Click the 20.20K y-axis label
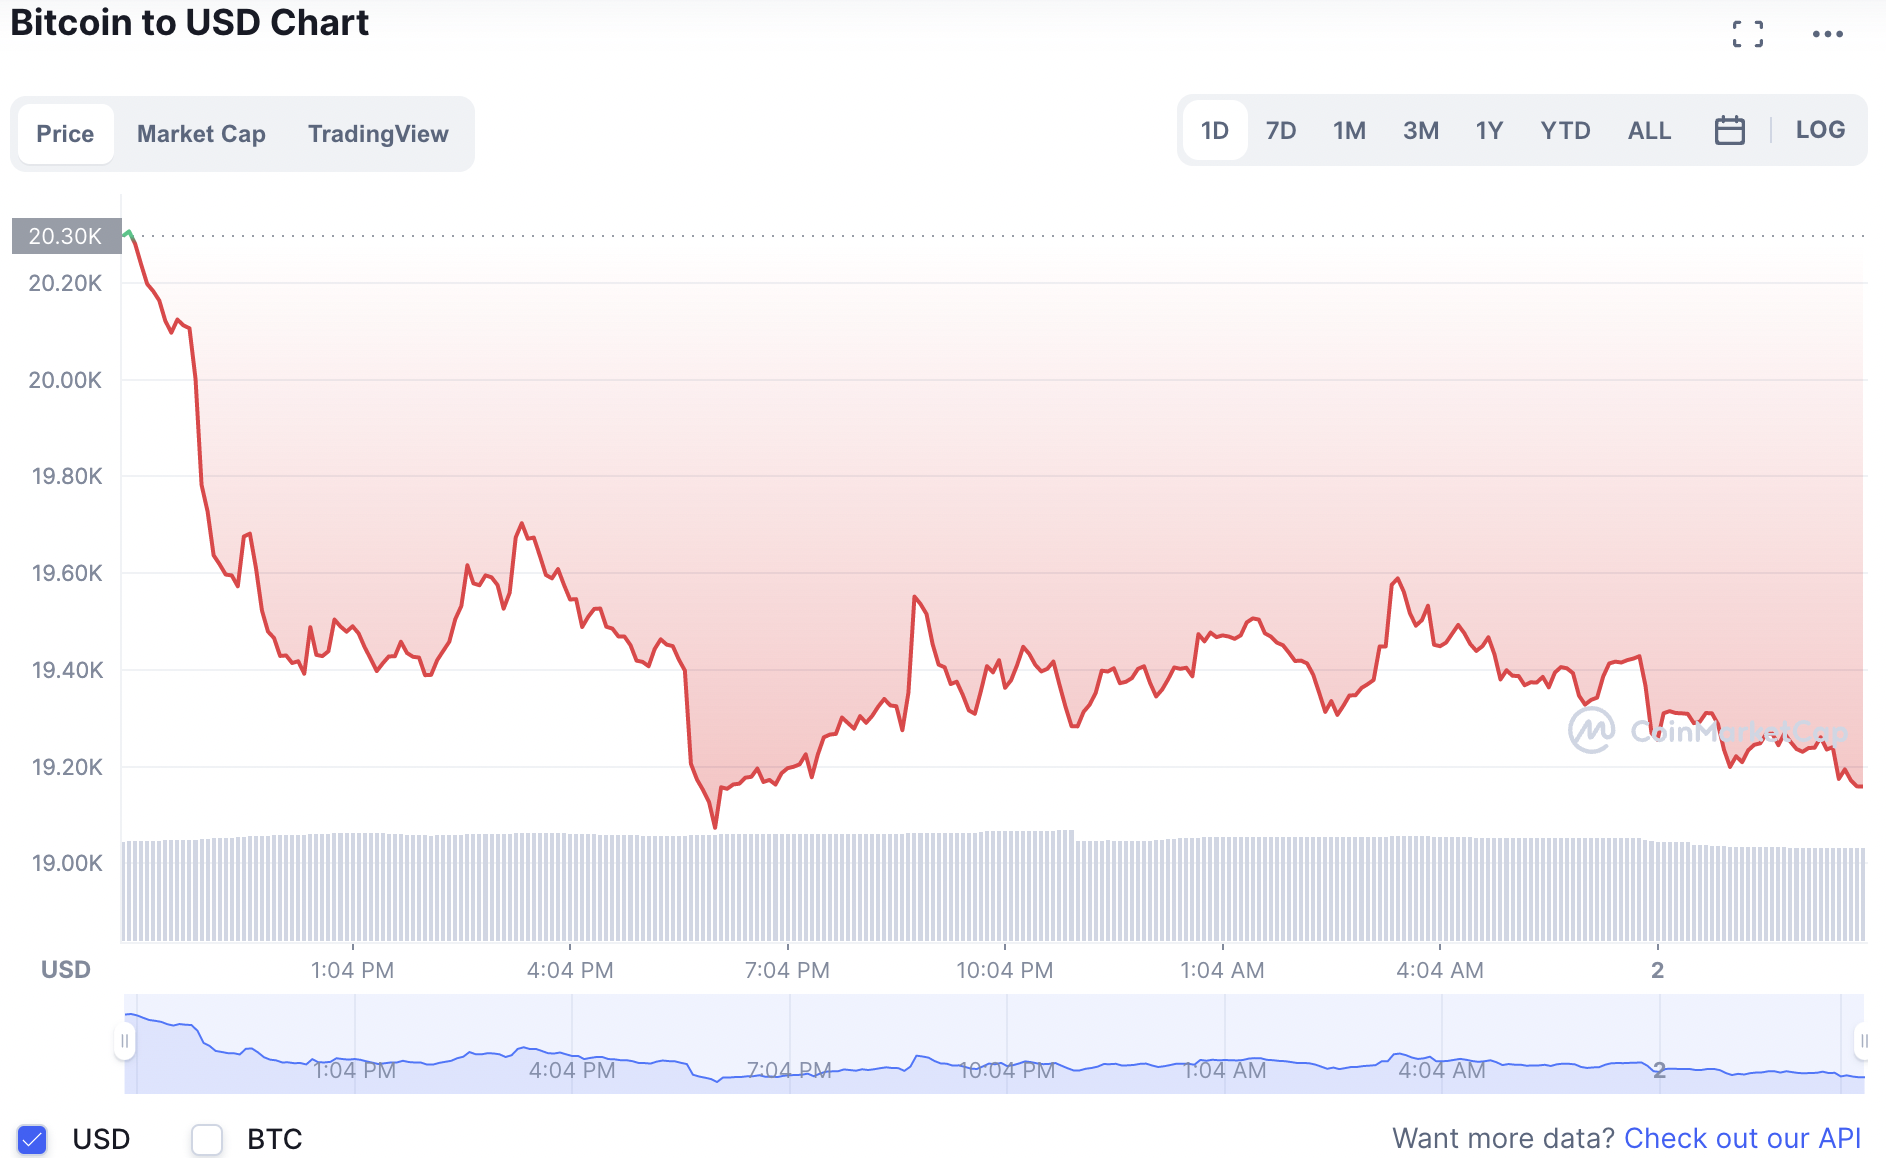The height and width of the screenshot is (1158, 1886). (65, 283)
